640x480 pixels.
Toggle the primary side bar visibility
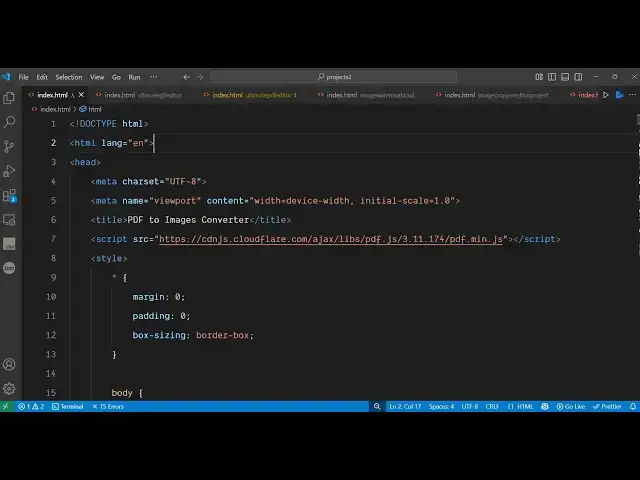pos(552,77)
